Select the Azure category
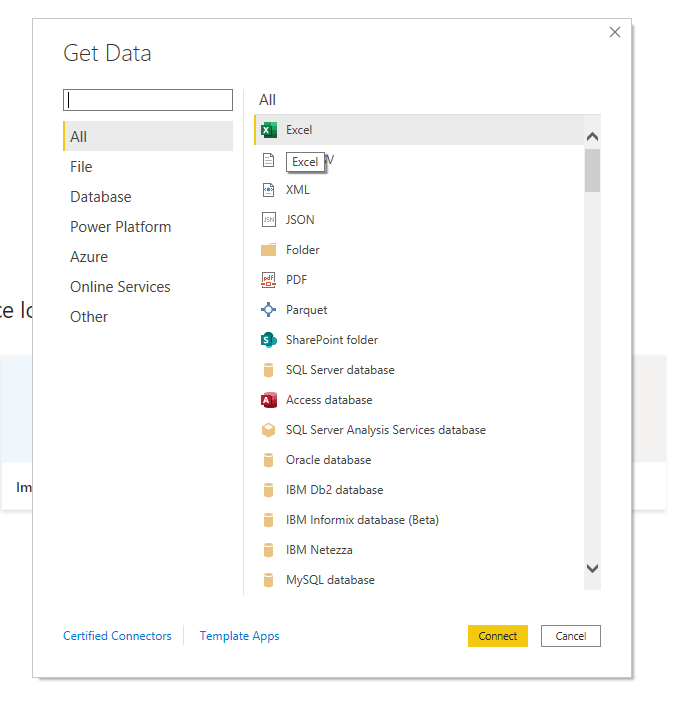The width and height of the screenshot is (674, 709). (x=148, y=256)
